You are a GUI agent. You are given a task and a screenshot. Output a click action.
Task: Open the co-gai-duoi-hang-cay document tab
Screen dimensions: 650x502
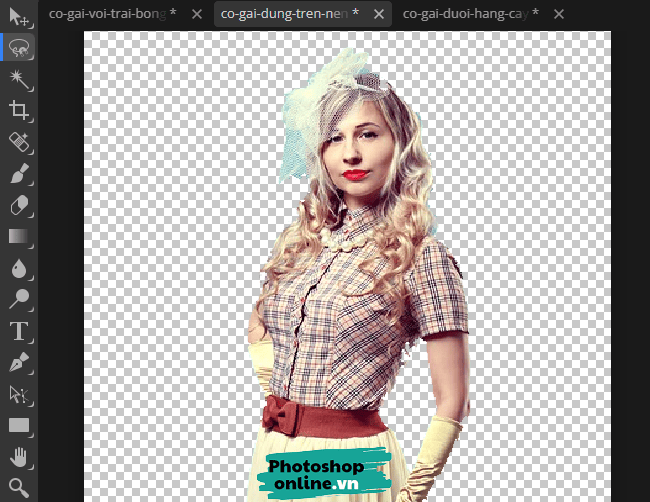click(471, 14)
